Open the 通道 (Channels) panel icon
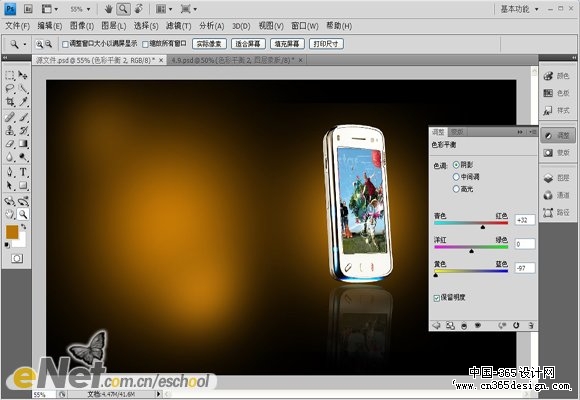Screen dimensions: 580x400 click(557, 195)
